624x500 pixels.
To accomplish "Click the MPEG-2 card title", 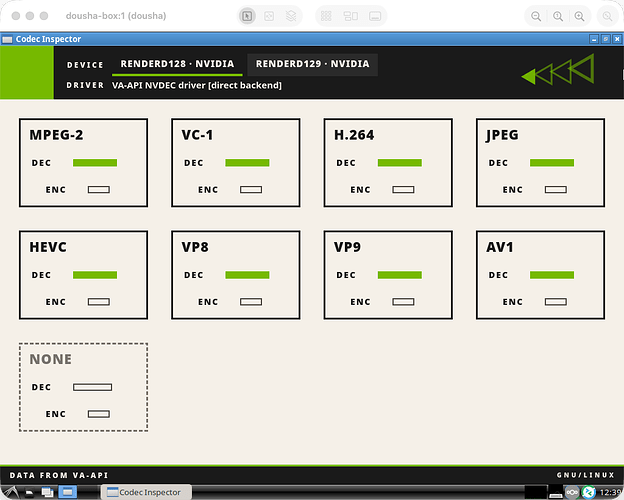I will (57, 135).
